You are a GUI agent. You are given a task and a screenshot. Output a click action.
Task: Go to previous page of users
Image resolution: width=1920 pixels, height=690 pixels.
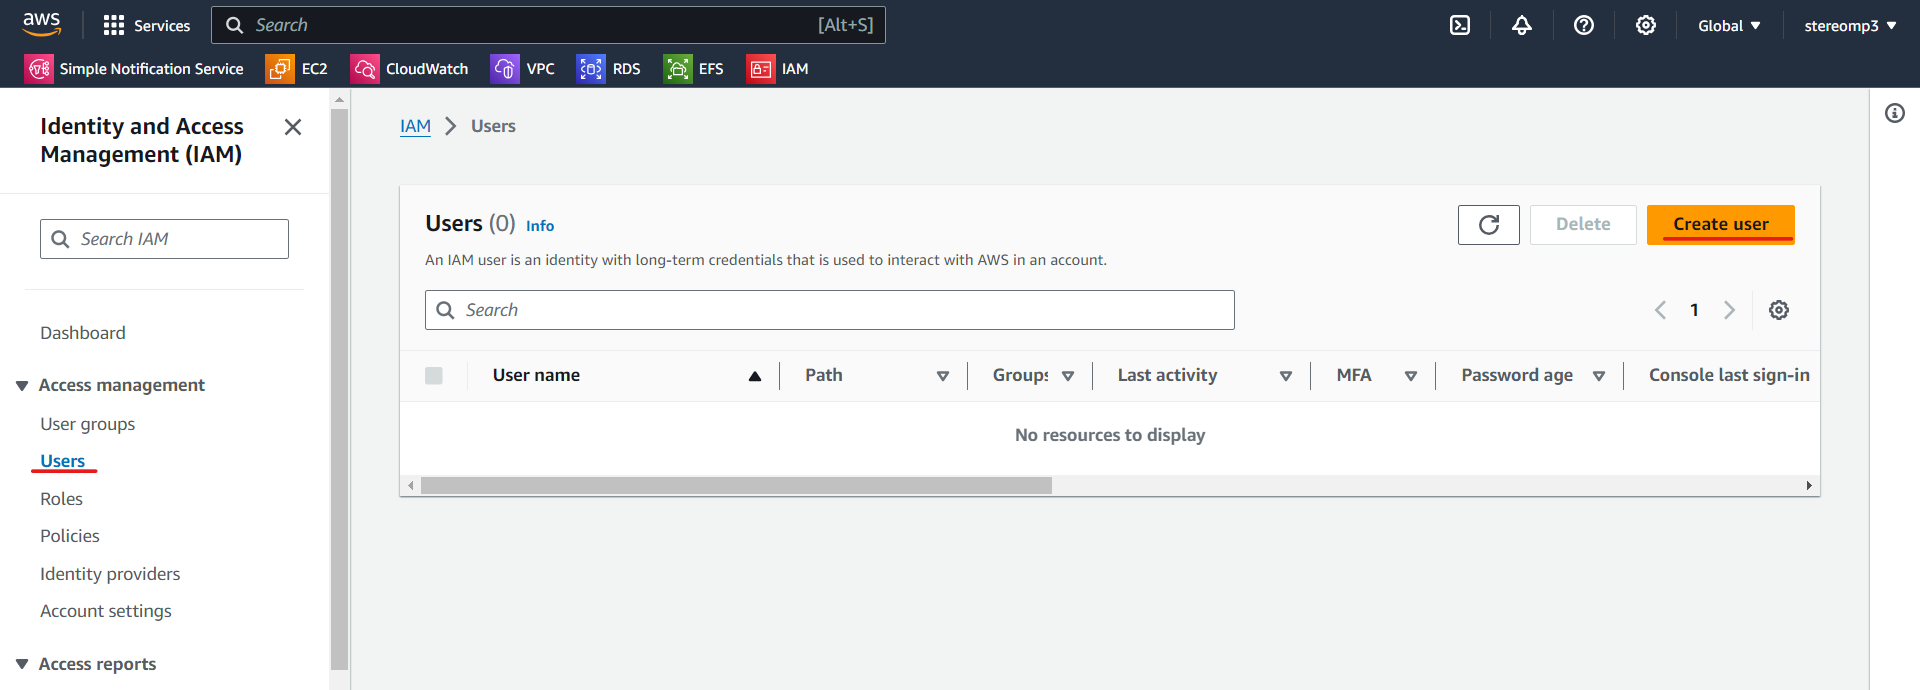1660,310
